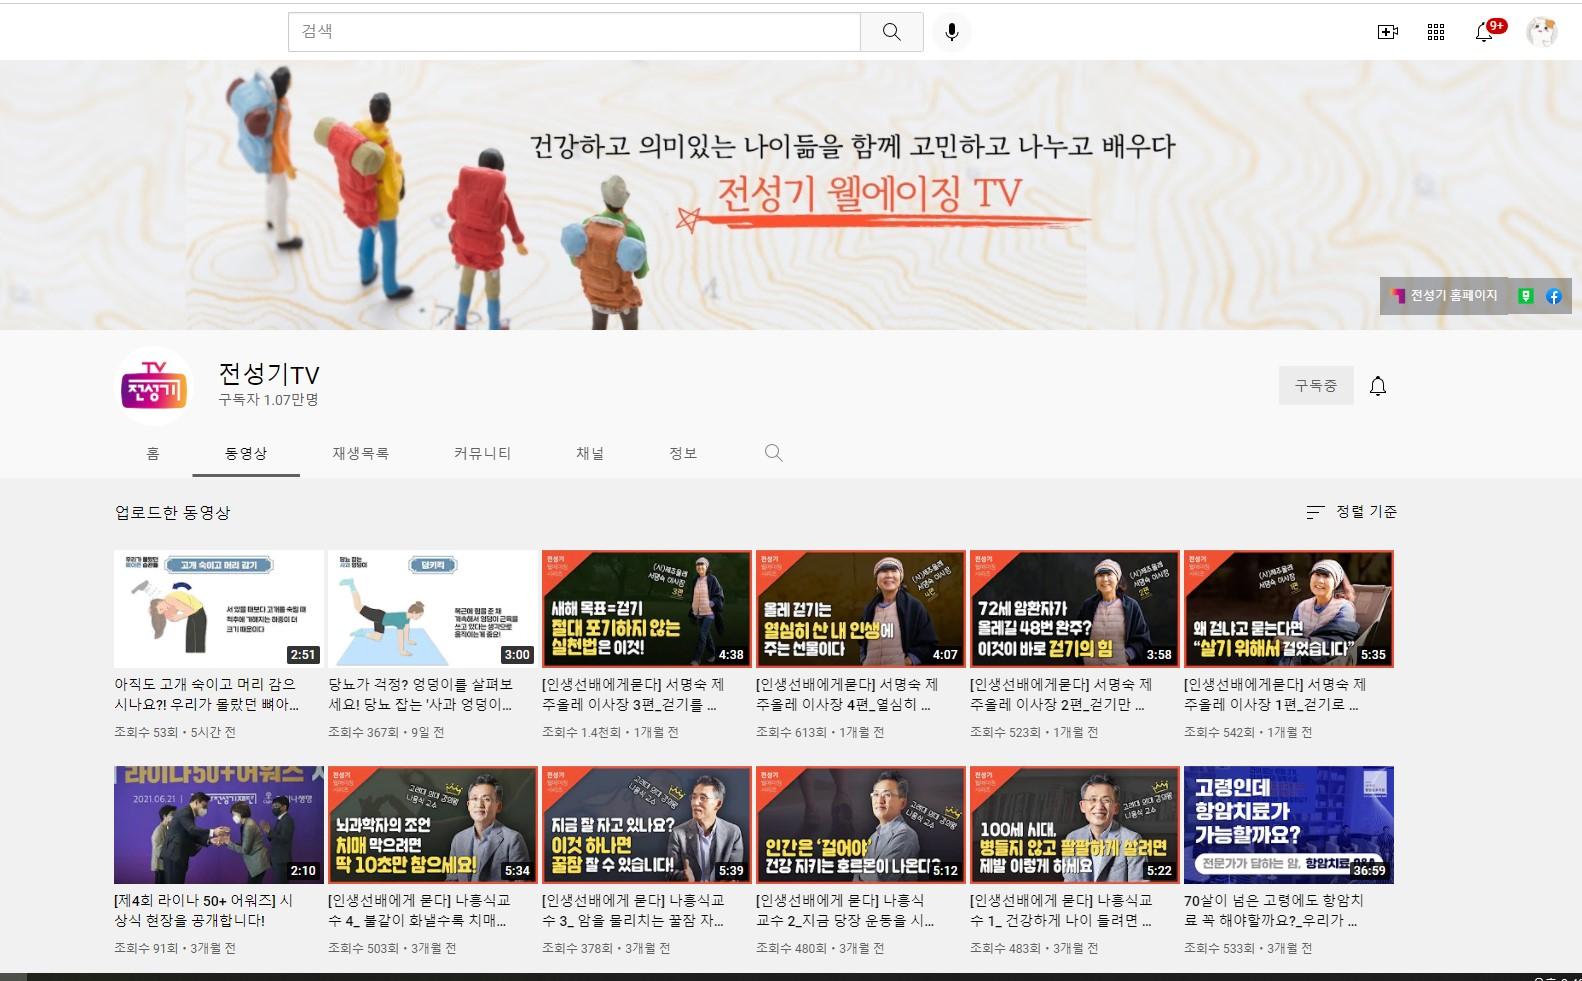Open the 3:58 서명숙 2편 thumbnail
The width and height of the screenshot is (1582, 981).
[1075, 609]
